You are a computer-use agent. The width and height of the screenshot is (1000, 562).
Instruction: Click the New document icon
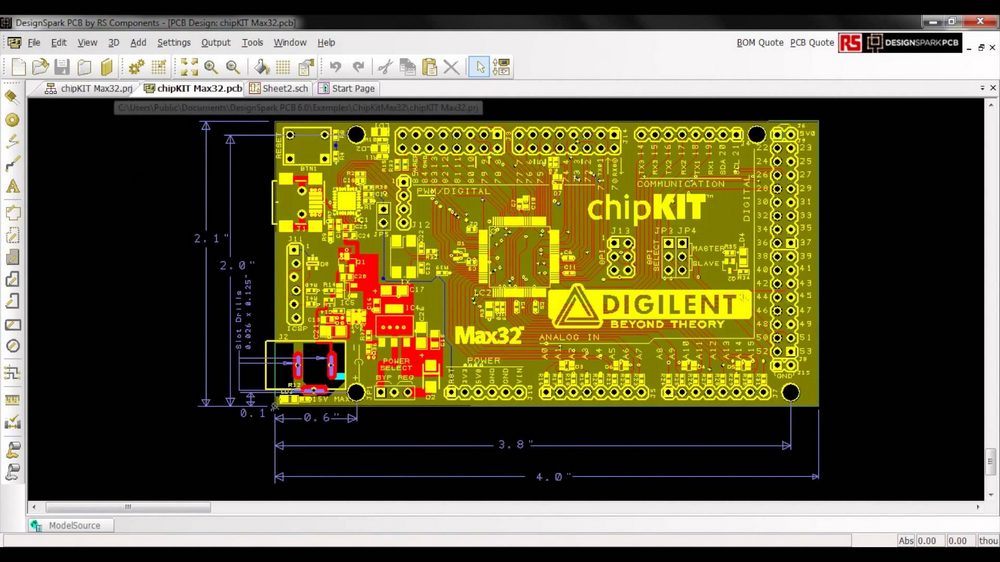point(18,67)
